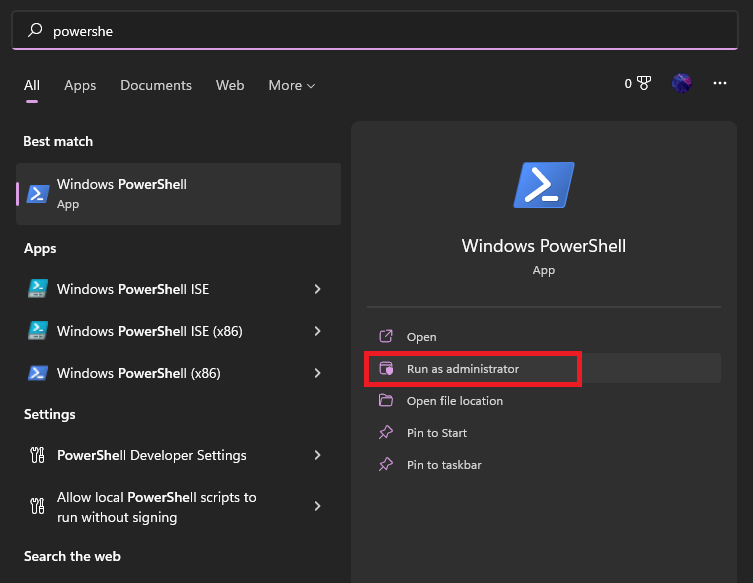This screenshot has height=583, width=753.
Task: Click the Run as administrator shield icon
Action: [x=386, y=368]
